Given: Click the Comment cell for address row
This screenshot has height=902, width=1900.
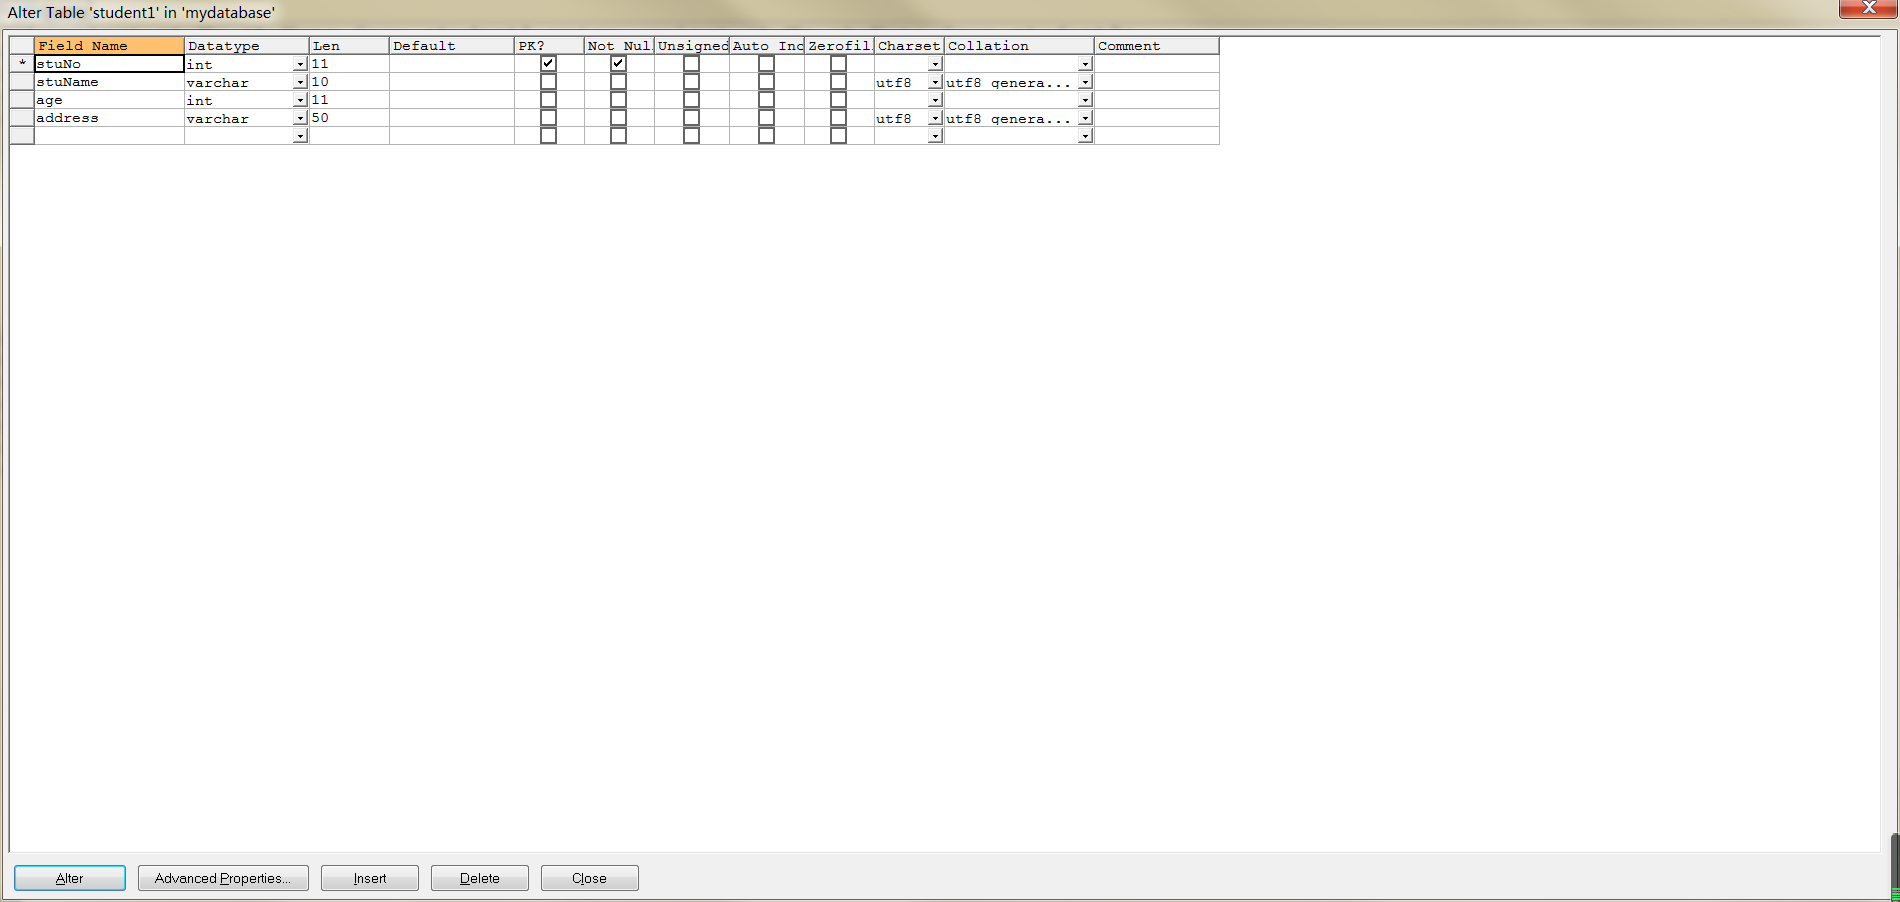Looking at the screenshot, I should pos(1156,118).
